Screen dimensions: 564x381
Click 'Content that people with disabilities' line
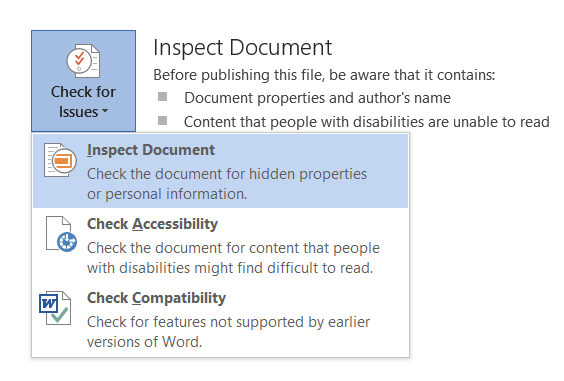coord(367,122)
